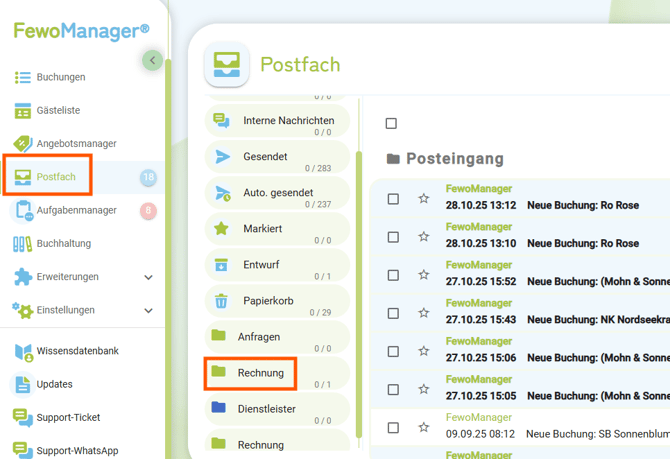This screenshot has width=670, height=459.
Task: Click the Posteingang heading
Action: click(455, 159)
